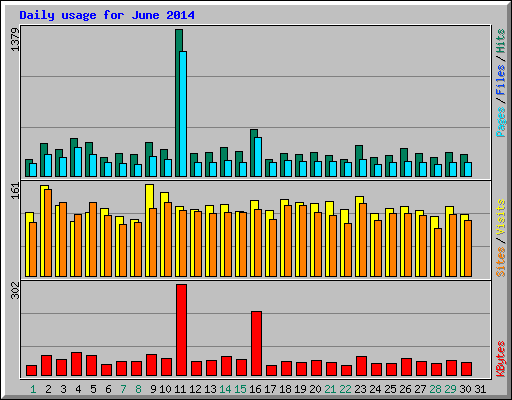Click the 302 axis value label
This screenshot has width=512, height=400.
pyautogui.click(x=15, y=290)
